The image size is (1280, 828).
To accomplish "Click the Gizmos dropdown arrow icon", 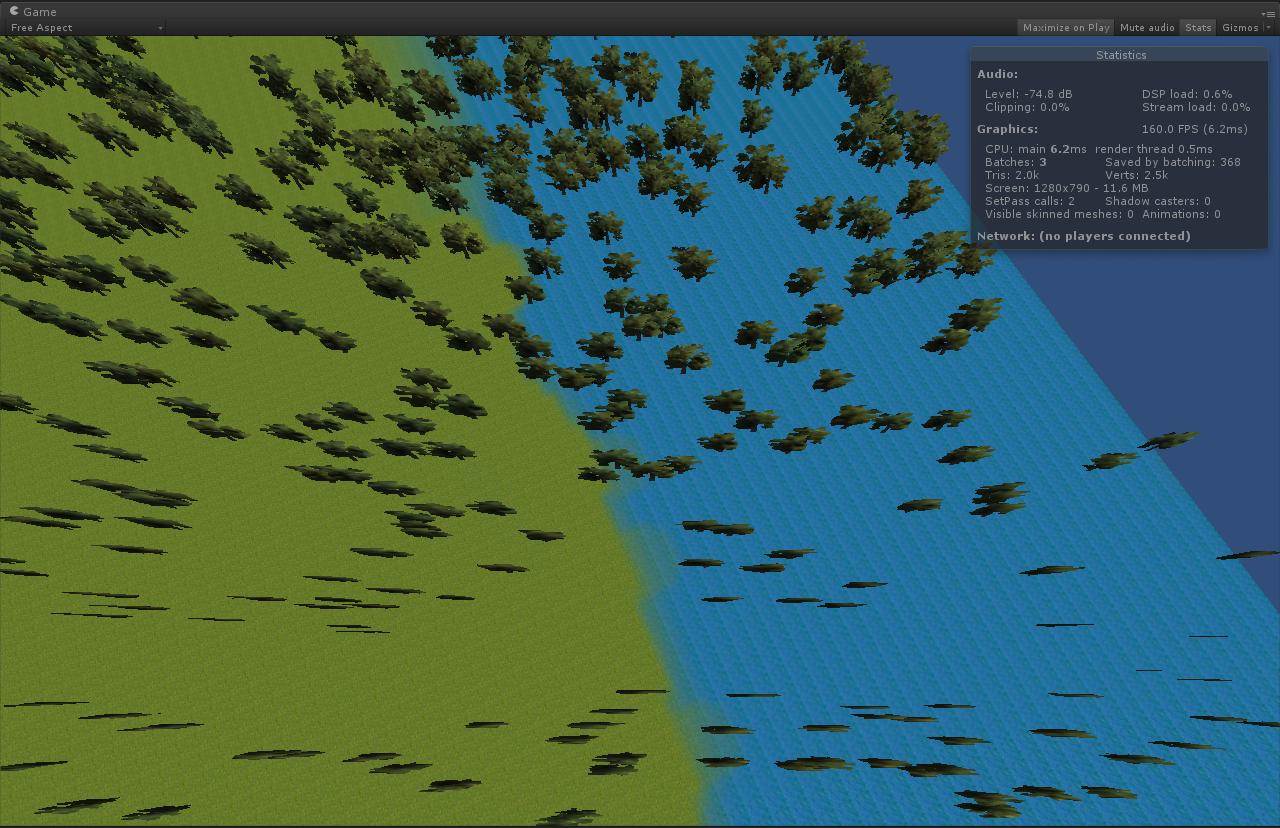I will 1268,27.
